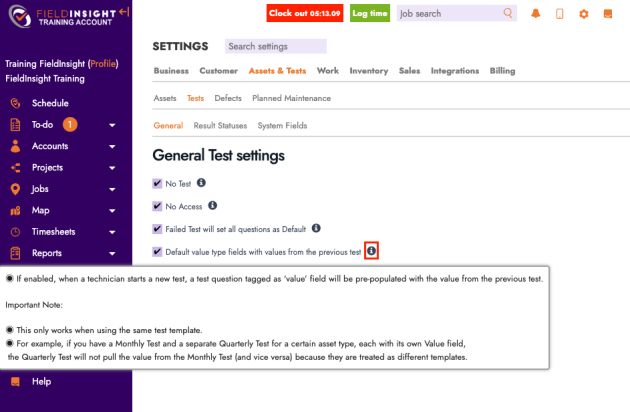Show info for No Test setting

coord(201,183)
